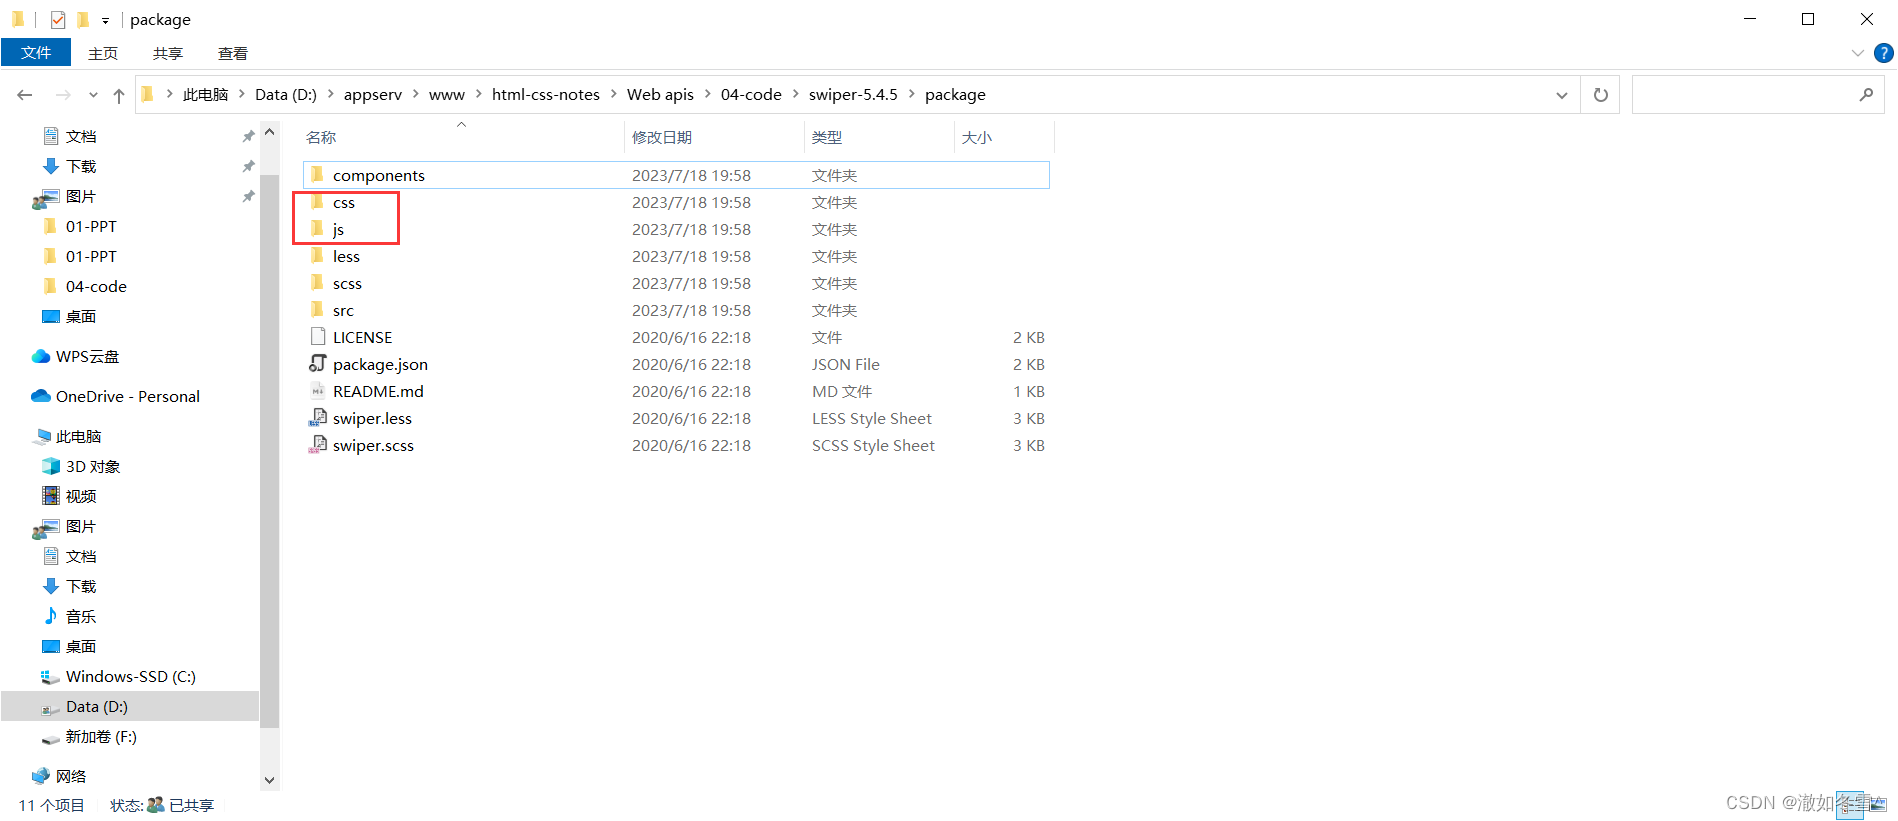
Task: Open the recent locations dropdown arrow
Action: click(x=93, y=95)
